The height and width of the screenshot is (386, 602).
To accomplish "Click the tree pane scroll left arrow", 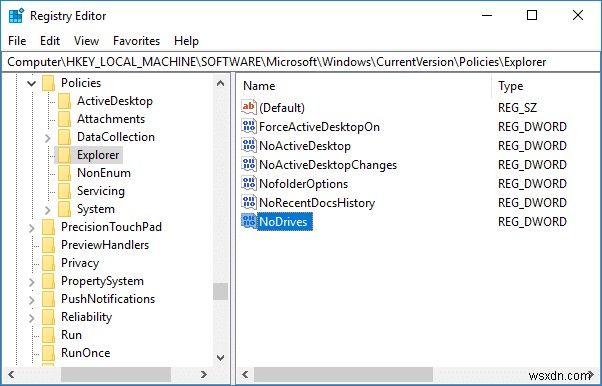I will [11, 374].
